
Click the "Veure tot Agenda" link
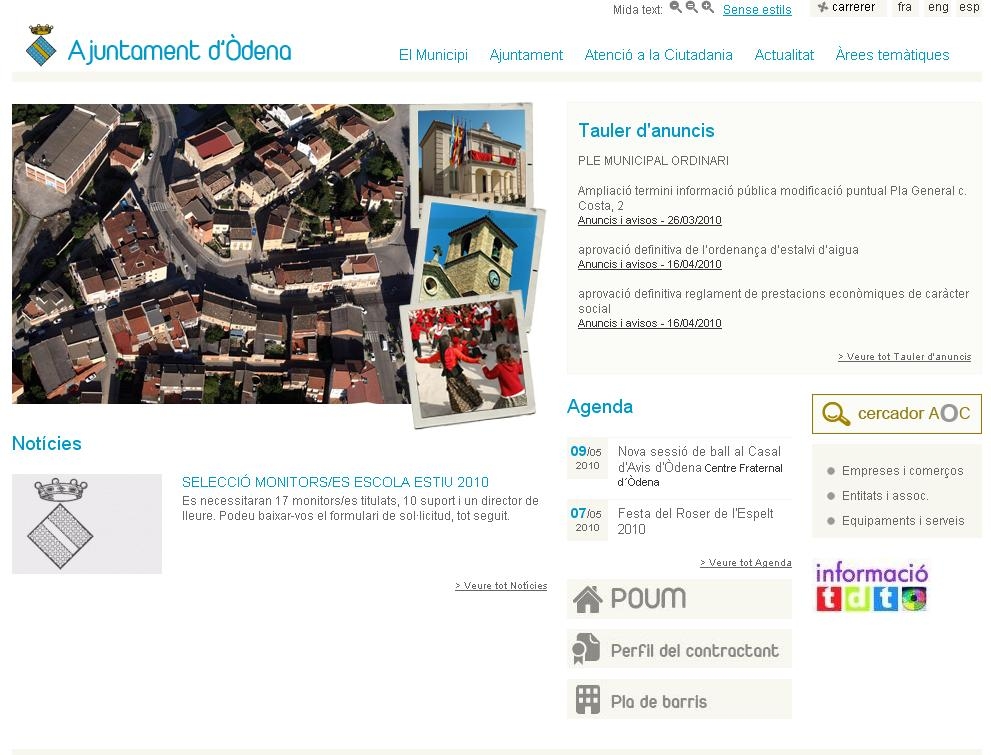tap(745, 562)
